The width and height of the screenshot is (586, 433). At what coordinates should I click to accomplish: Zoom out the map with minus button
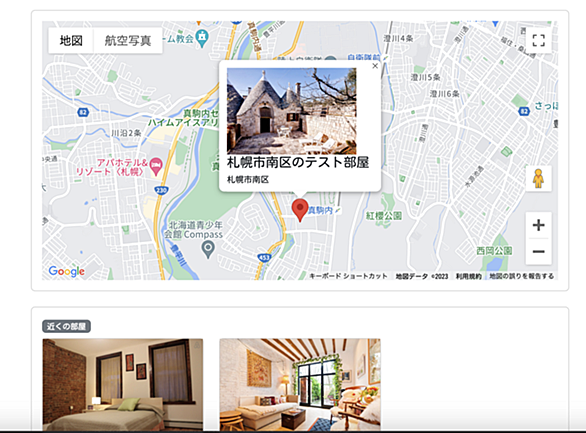coord(539,251)
